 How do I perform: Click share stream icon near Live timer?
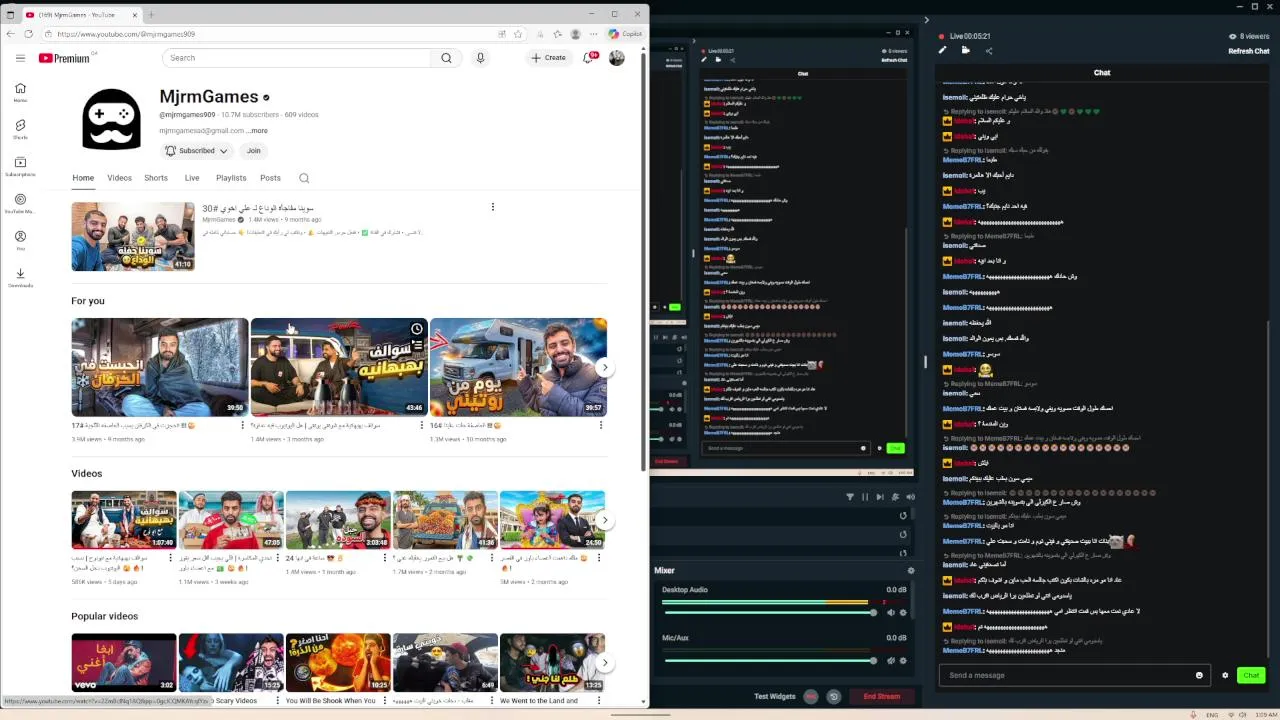coord(989,50)
